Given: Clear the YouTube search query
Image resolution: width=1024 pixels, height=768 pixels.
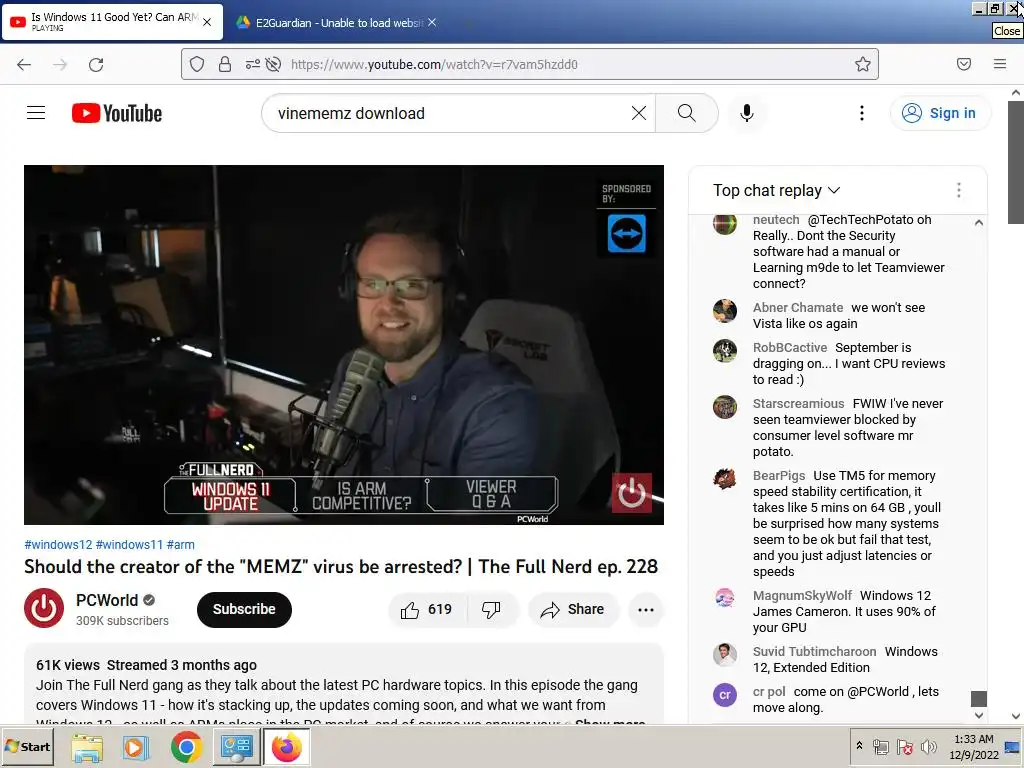Looking at the screenshot, I should (x=639, y=113).
